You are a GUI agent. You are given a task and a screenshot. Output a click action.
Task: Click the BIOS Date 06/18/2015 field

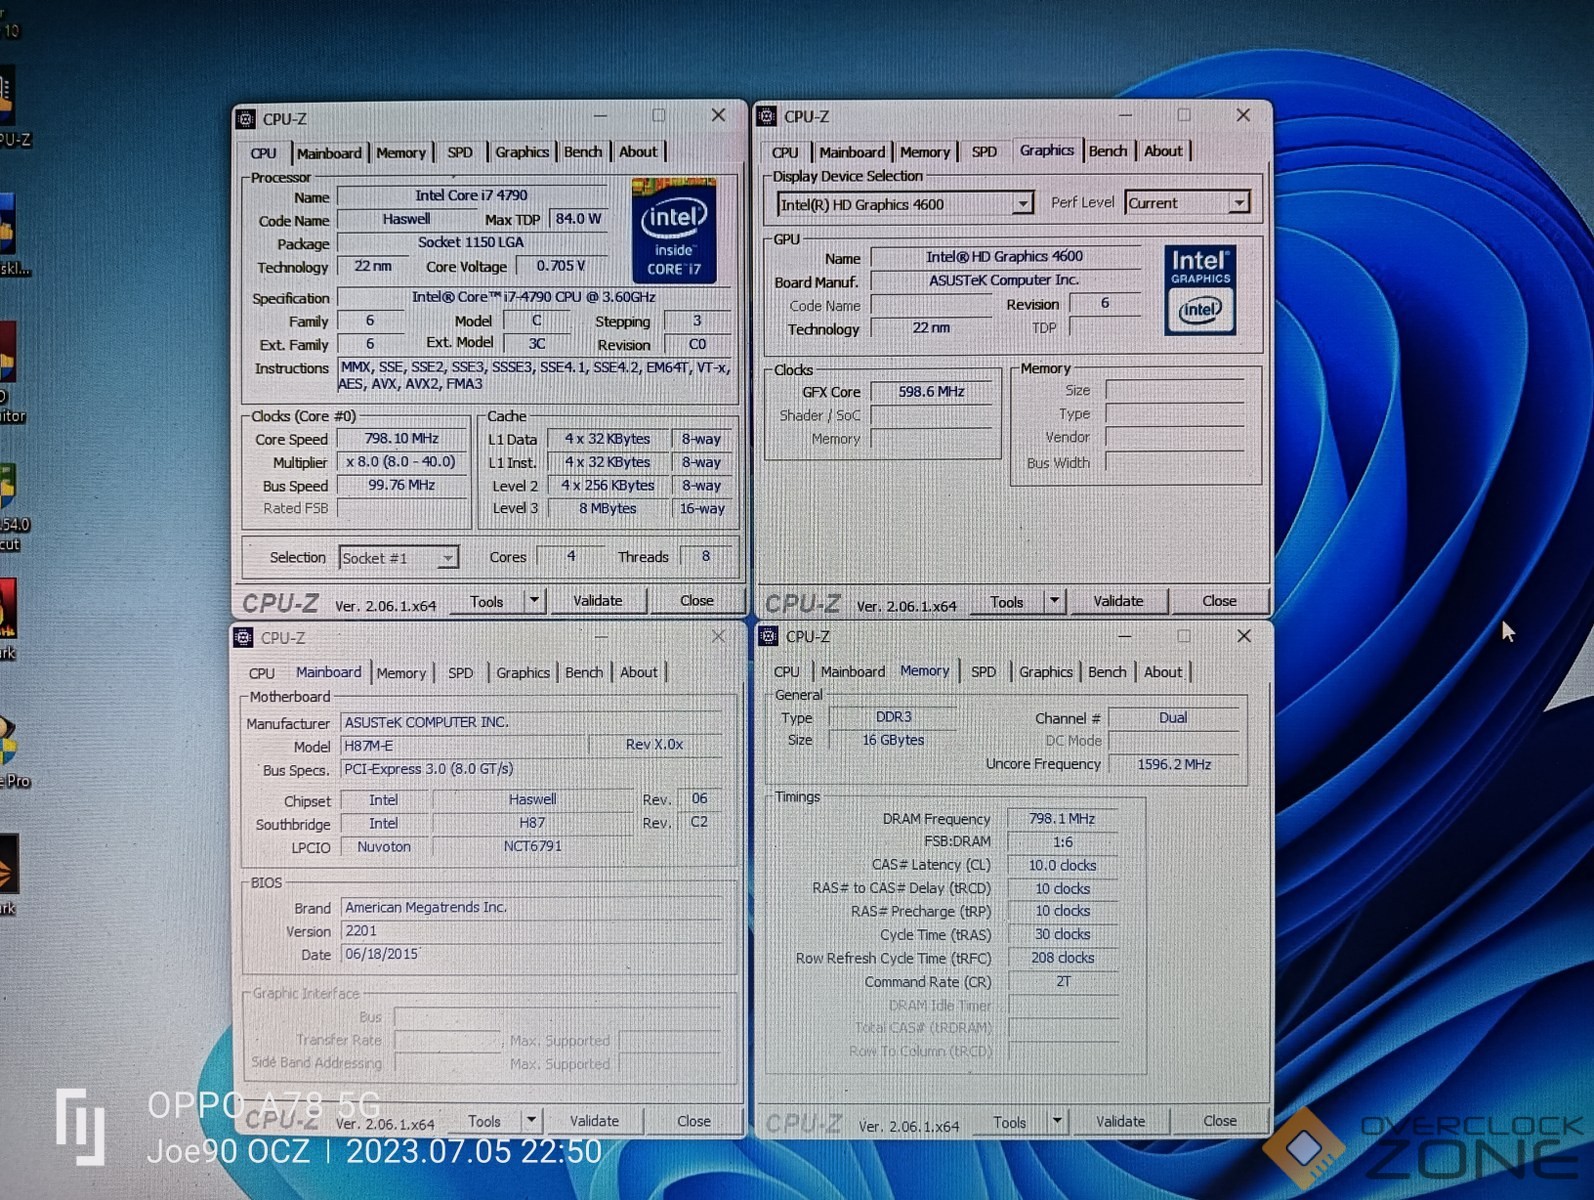530,954
